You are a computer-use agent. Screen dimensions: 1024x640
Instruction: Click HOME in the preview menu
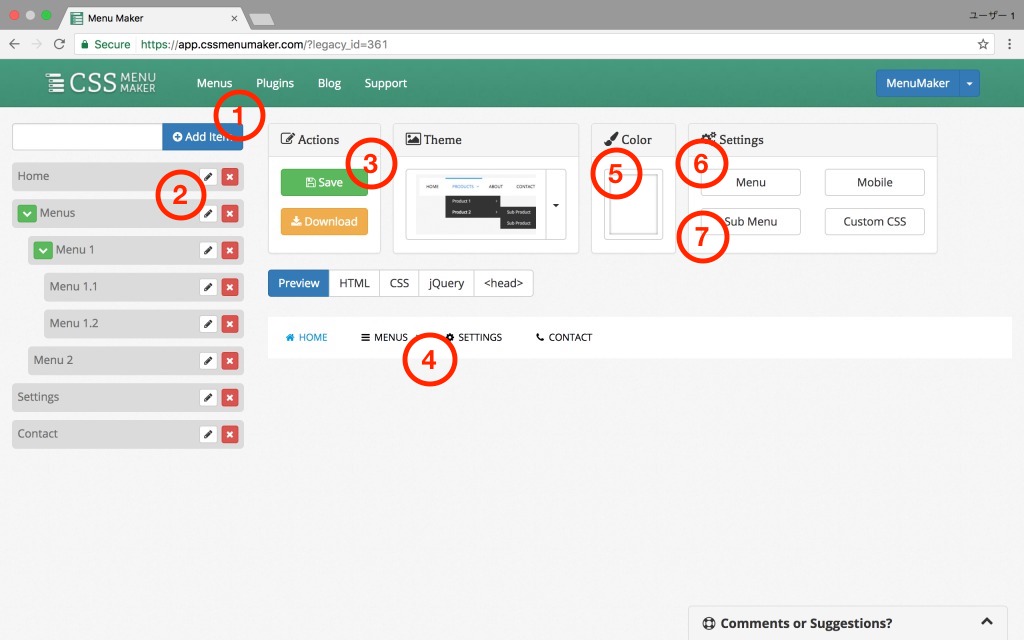pos(306,338)
